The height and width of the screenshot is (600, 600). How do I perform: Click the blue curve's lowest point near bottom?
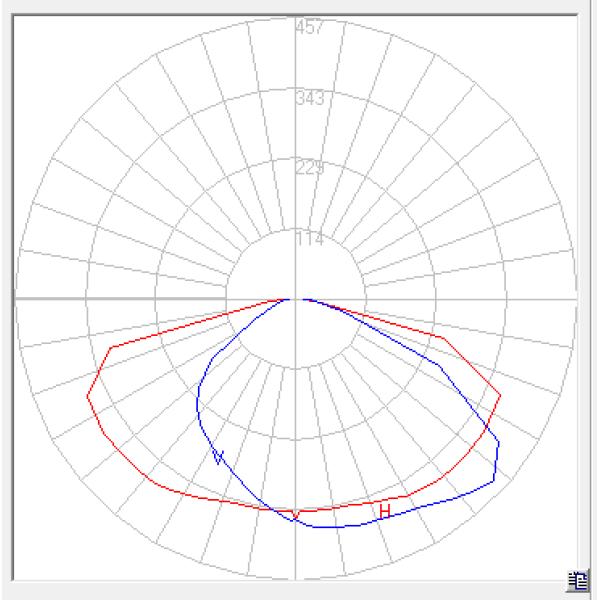330,527
